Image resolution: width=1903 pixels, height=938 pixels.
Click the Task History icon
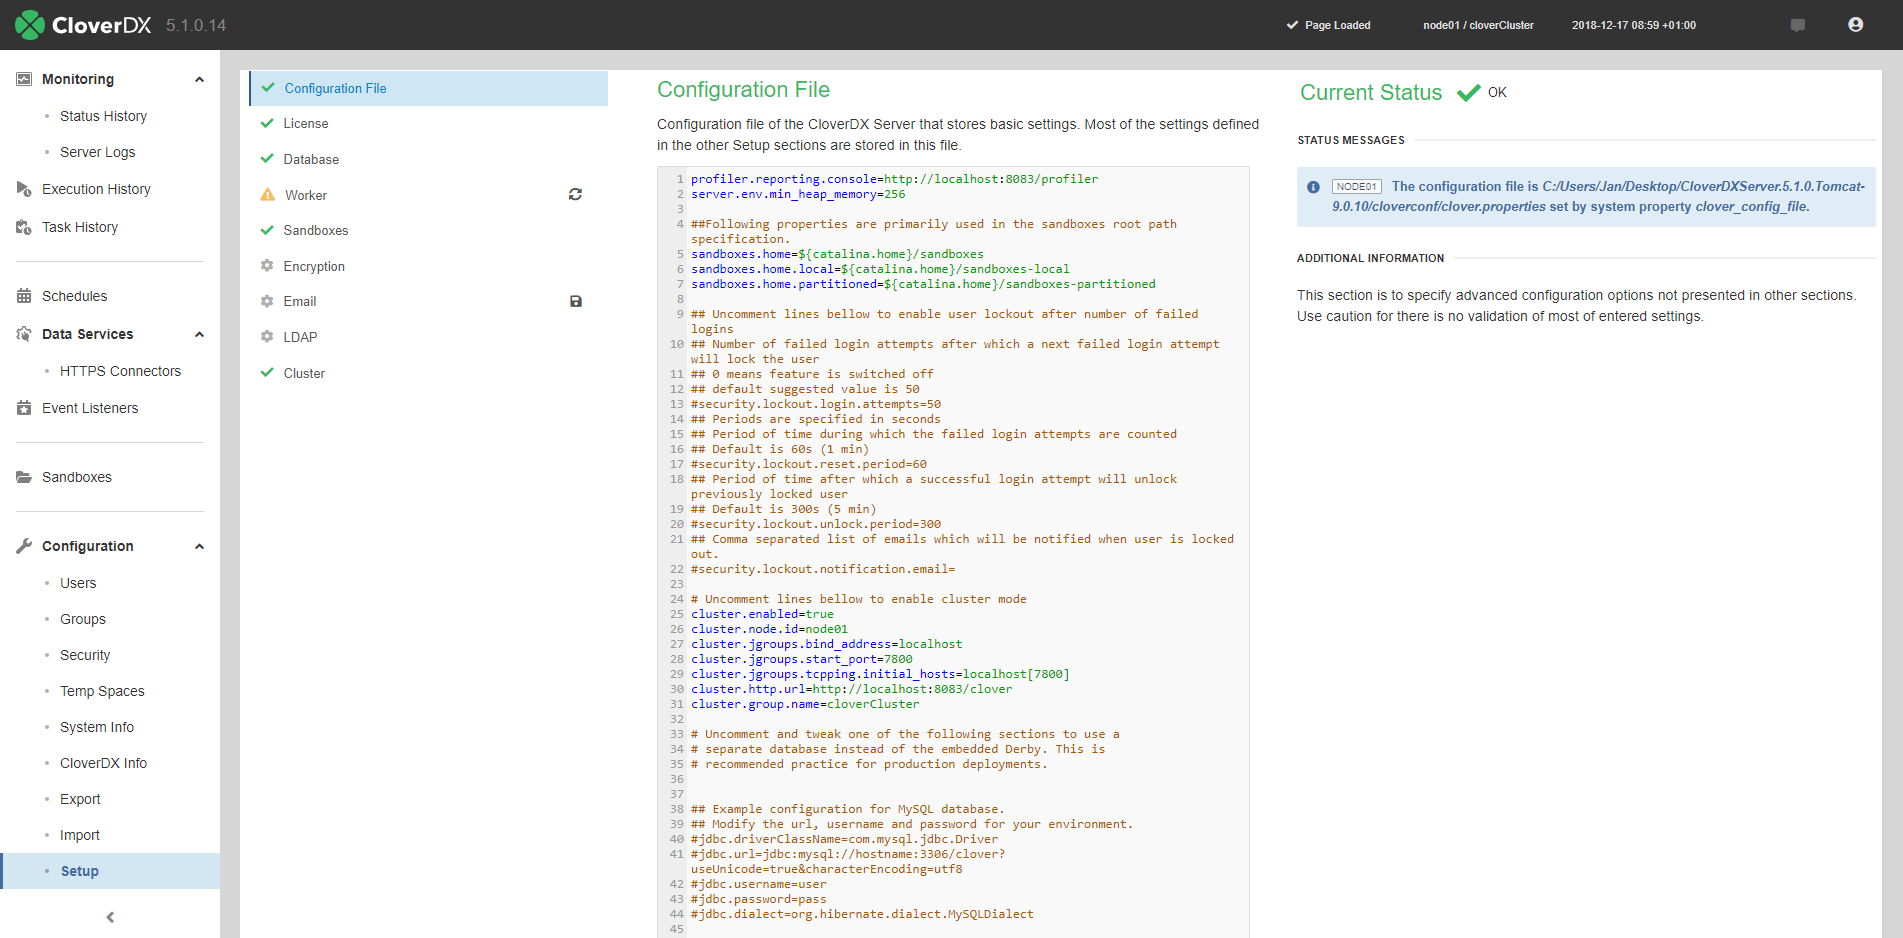pos(24,227)
